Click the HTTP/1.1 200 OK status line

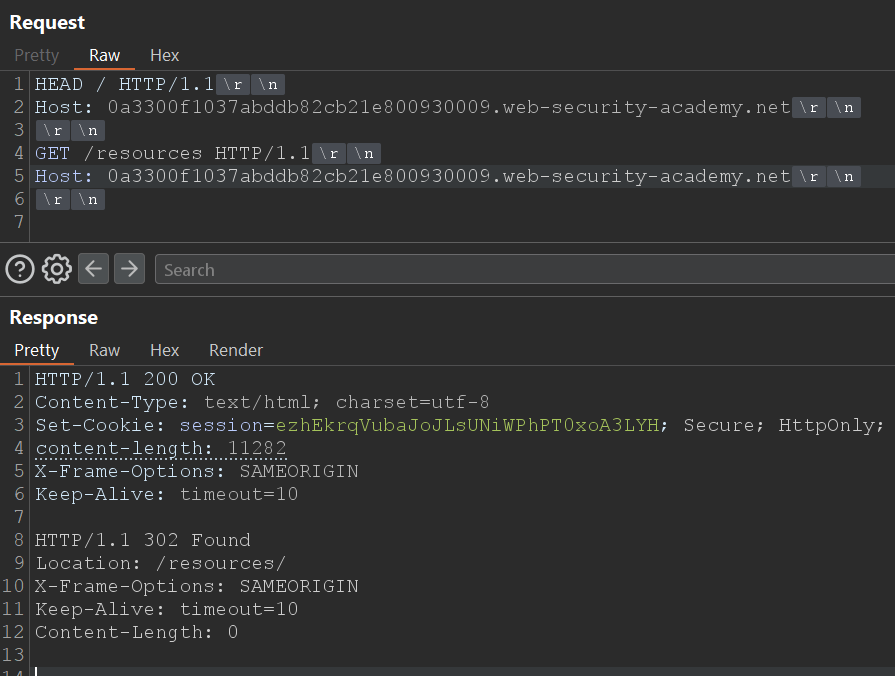124,380
